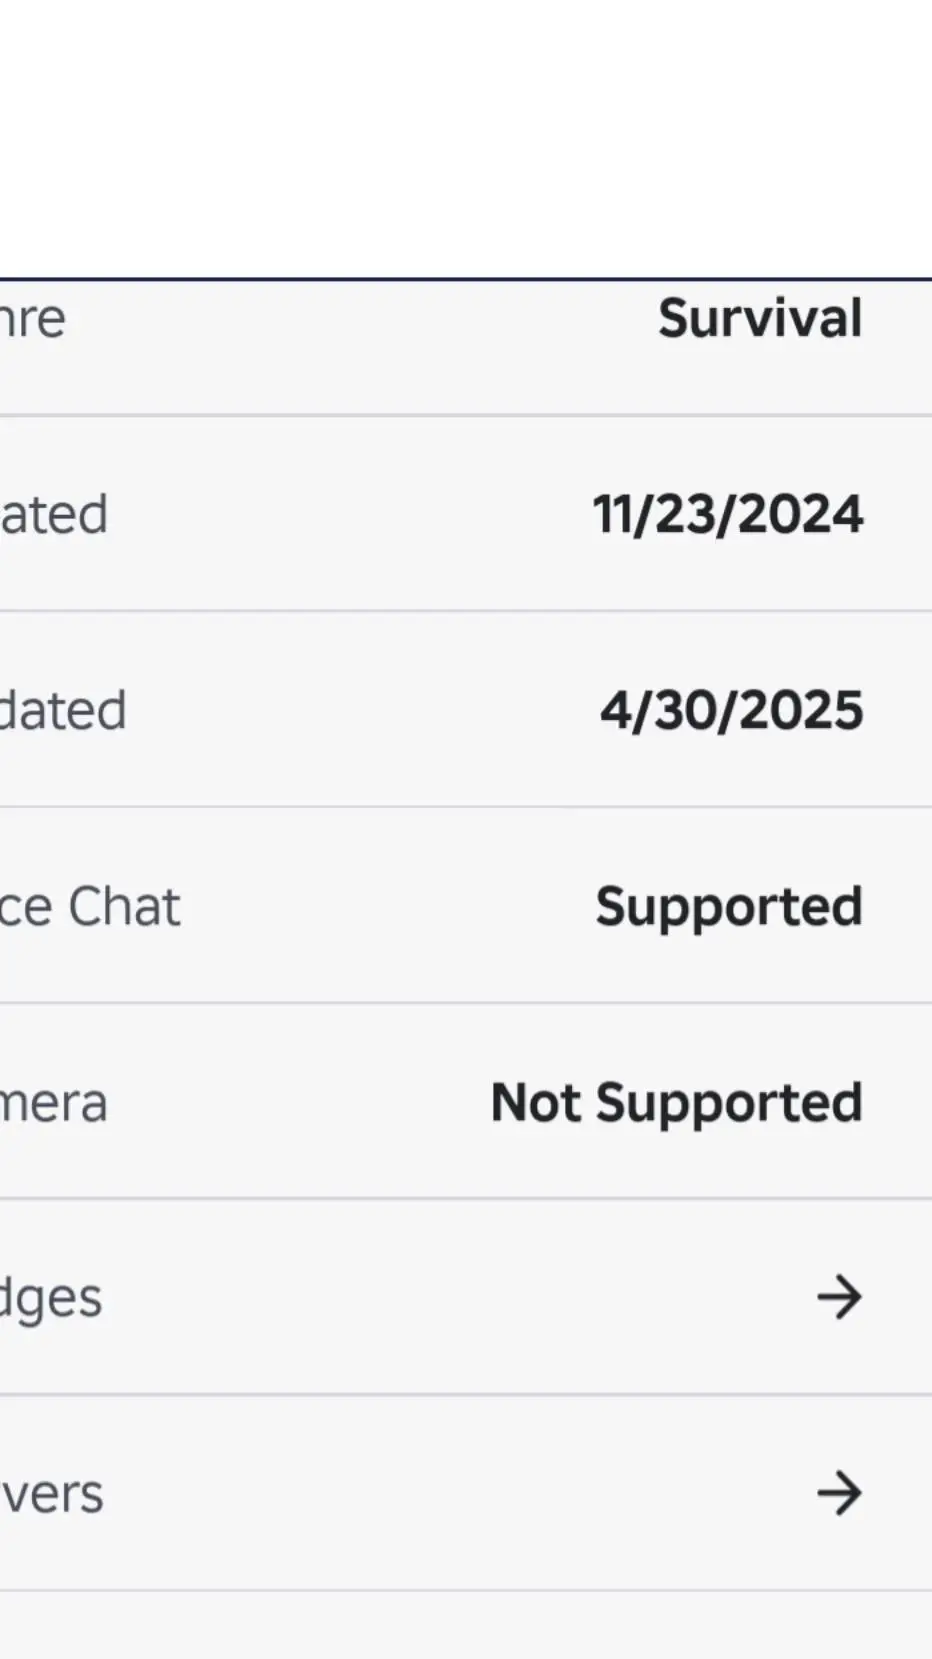Click the Updated row label
The image size is (932, 1659).
point(63,710)
